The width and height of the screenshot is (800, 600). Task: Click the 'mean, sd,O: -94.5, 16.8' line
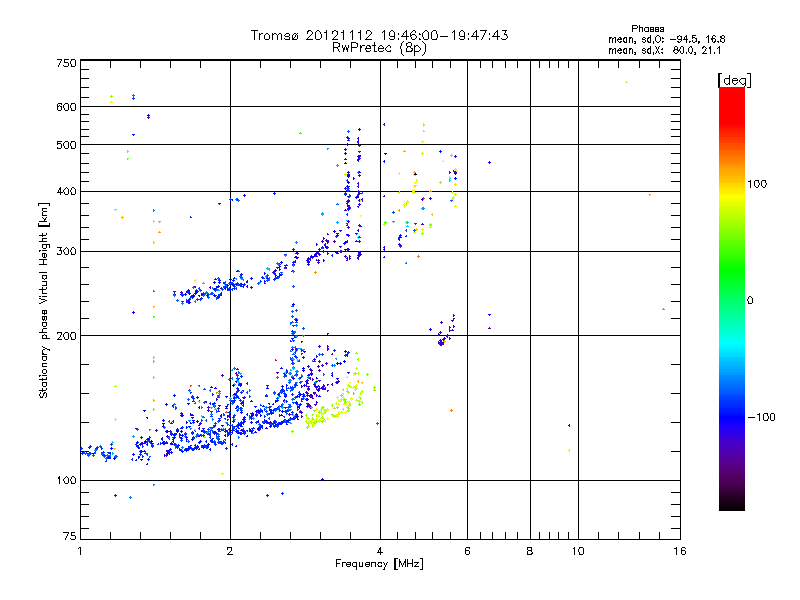(666, 39)
